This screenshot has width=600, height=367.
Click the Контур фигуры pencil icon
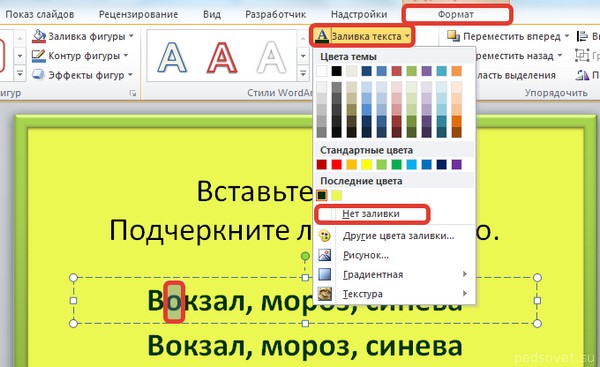click(x=39, y=56)
